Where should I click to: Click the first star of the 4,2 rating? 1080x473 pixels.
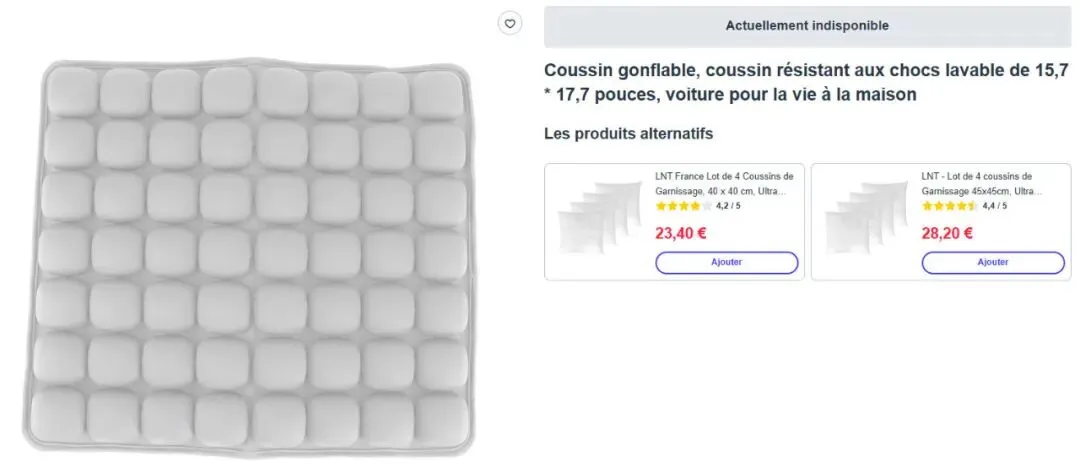(x=661, y=206)
